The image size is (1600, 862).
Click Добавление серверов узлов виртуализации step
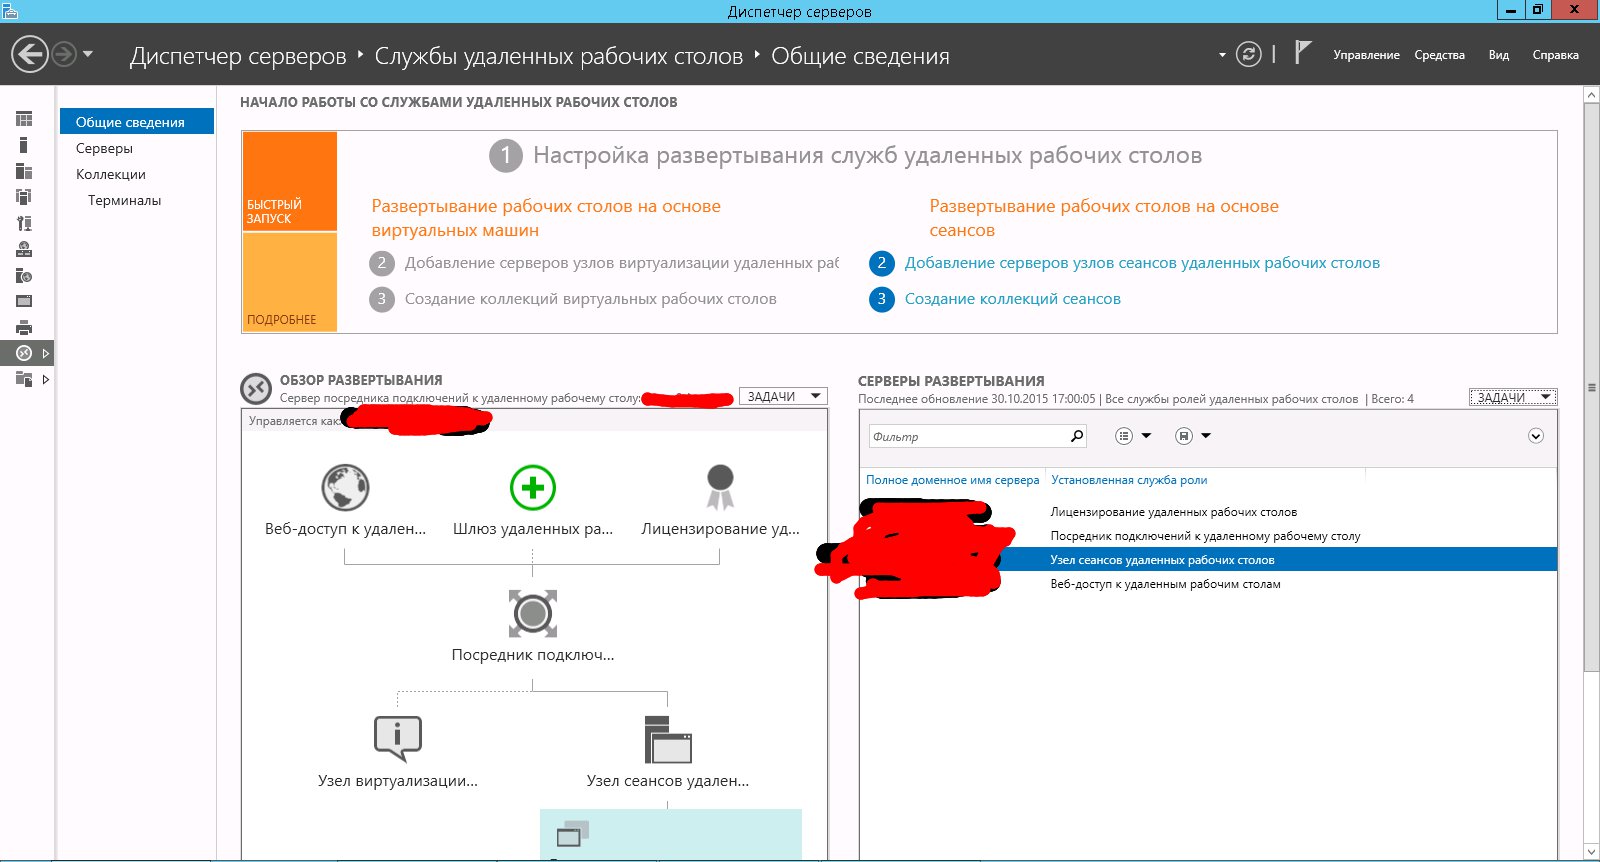(621, 263)
